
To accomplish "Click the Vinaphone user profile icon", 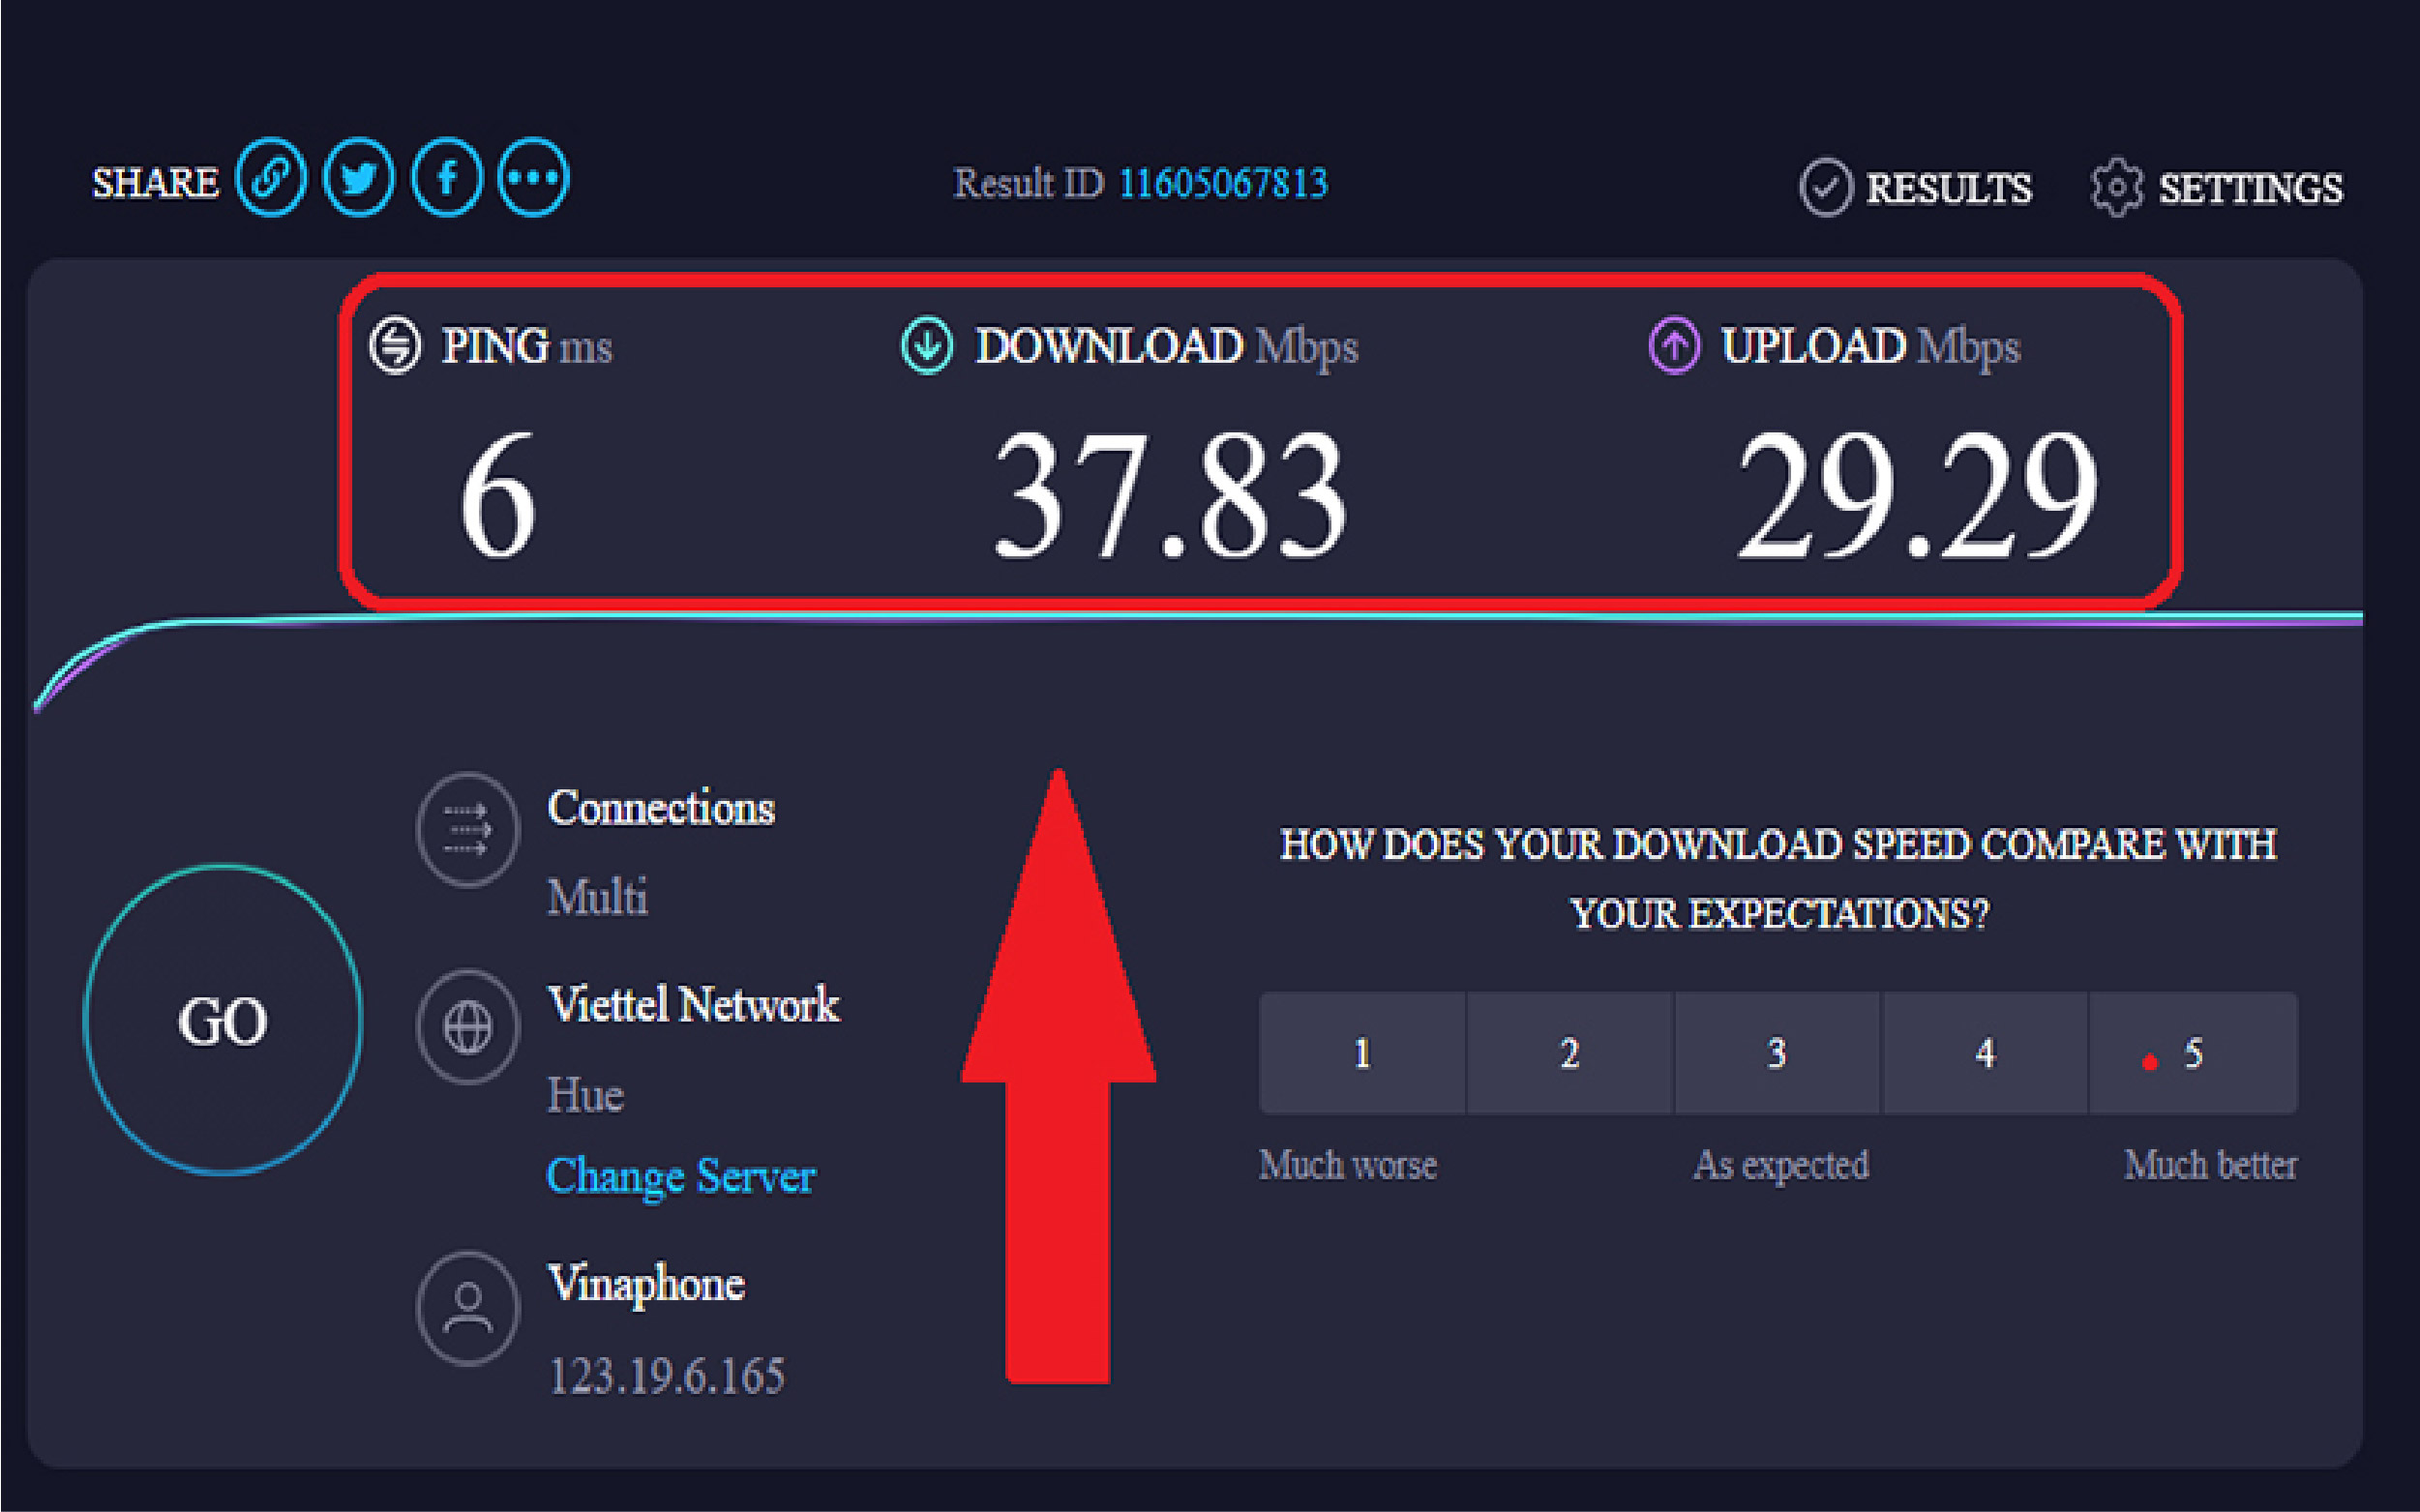I will pos(467,1308).
